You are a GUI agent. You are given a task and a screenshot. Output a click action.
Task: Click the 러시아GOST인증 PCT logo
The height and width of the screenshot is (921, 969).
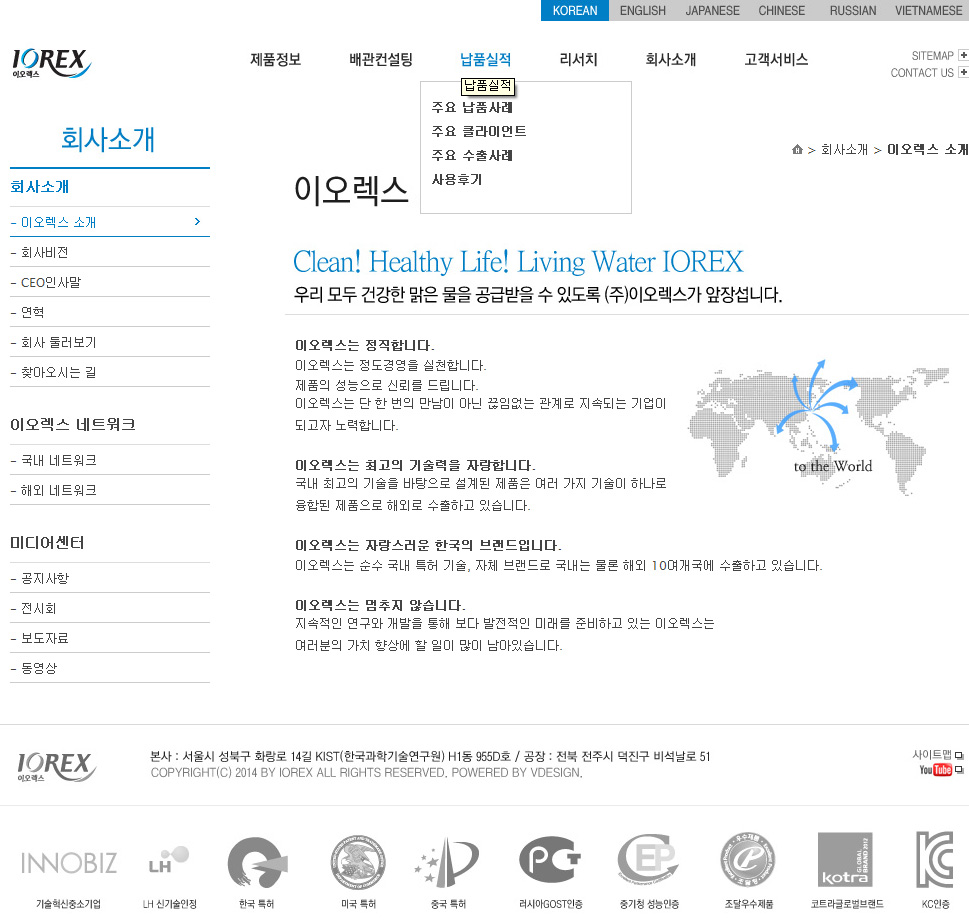(550, 860)
